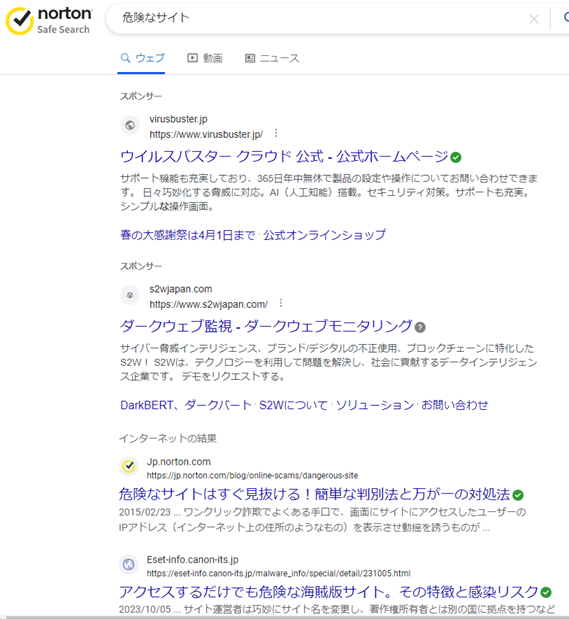Open the ソリューション sitelink

pyautogui.click(x=375, y=405)
